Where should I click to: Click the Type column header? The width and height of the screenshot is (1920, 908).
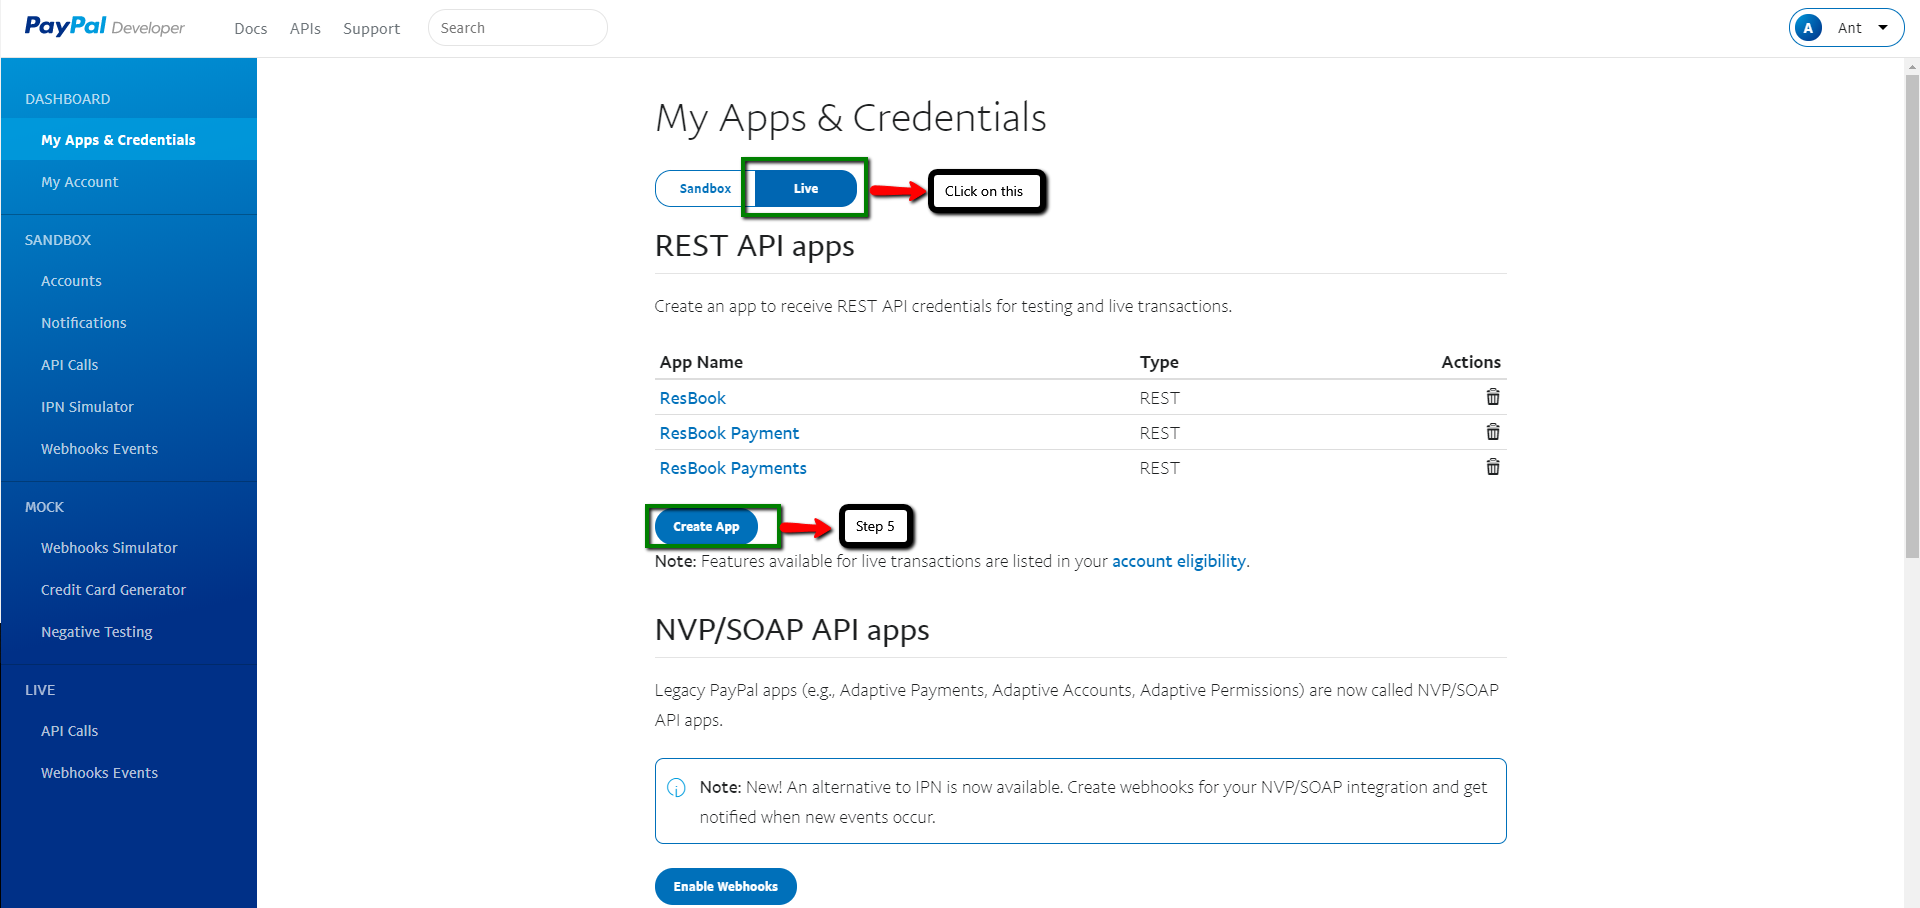click(1159, 362)
